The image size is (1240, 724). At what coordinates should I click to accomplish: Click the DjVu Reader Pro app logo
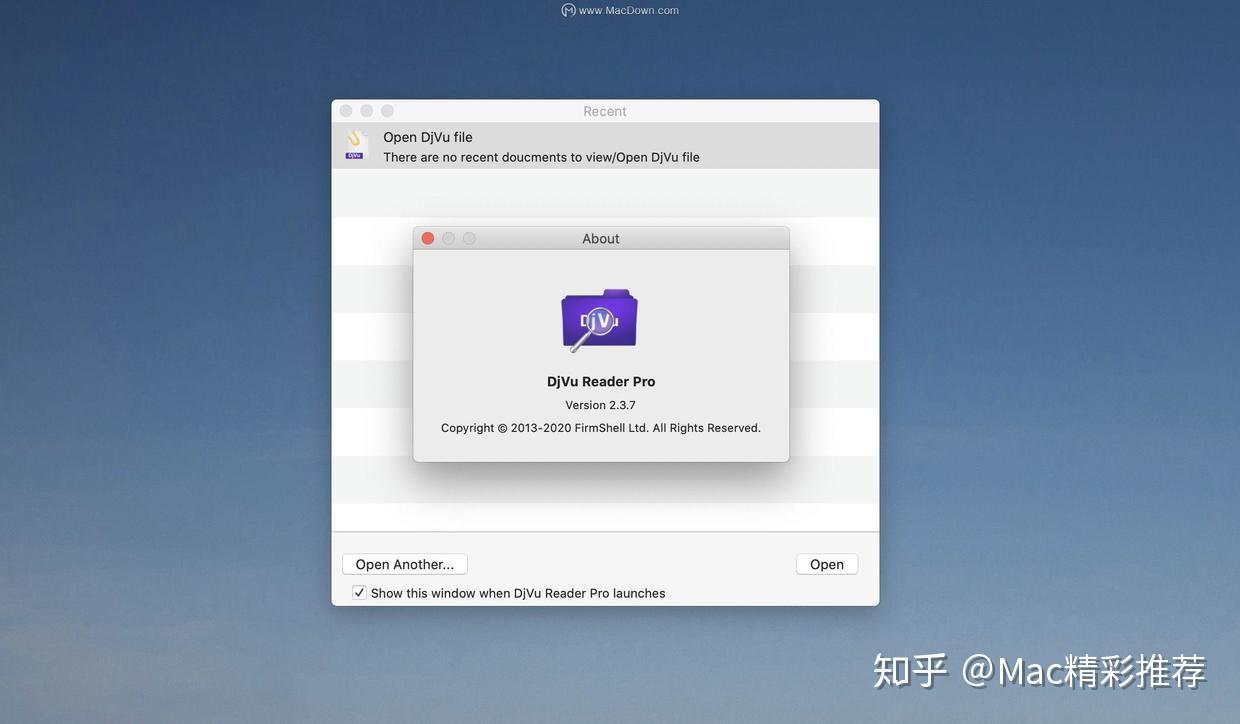[600, 318]
